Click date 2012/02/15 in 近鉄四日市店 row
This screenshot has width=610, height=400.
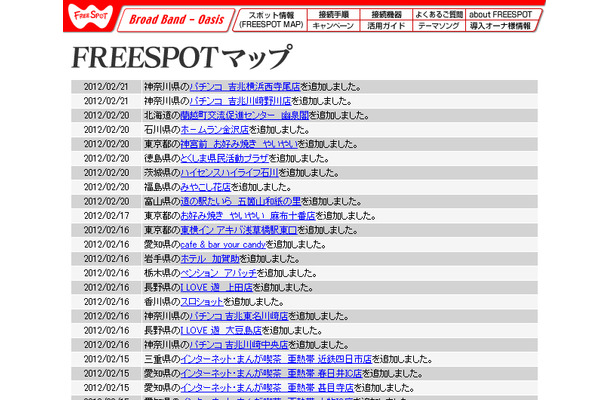(x=106, y=359)
